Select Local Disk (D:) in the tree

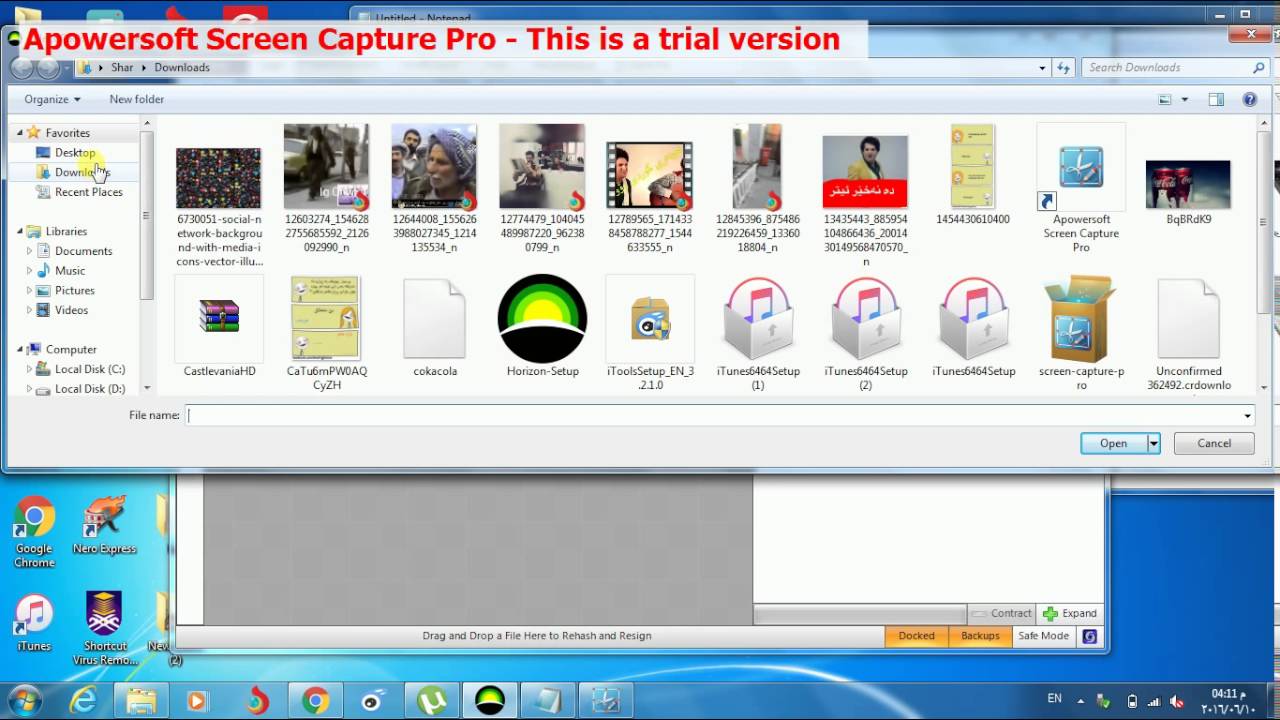(x=90, y=389)
